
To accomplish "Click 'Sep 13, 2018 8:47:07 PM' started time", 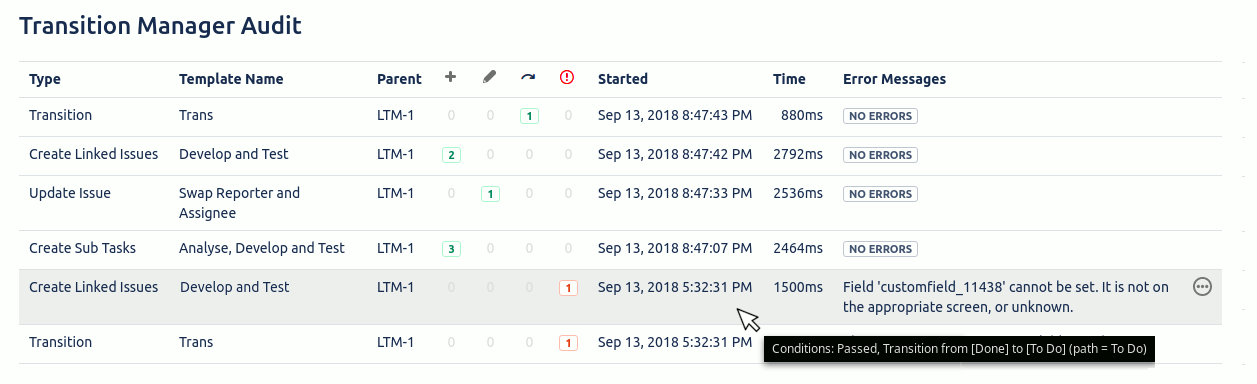I will [675, 248].
